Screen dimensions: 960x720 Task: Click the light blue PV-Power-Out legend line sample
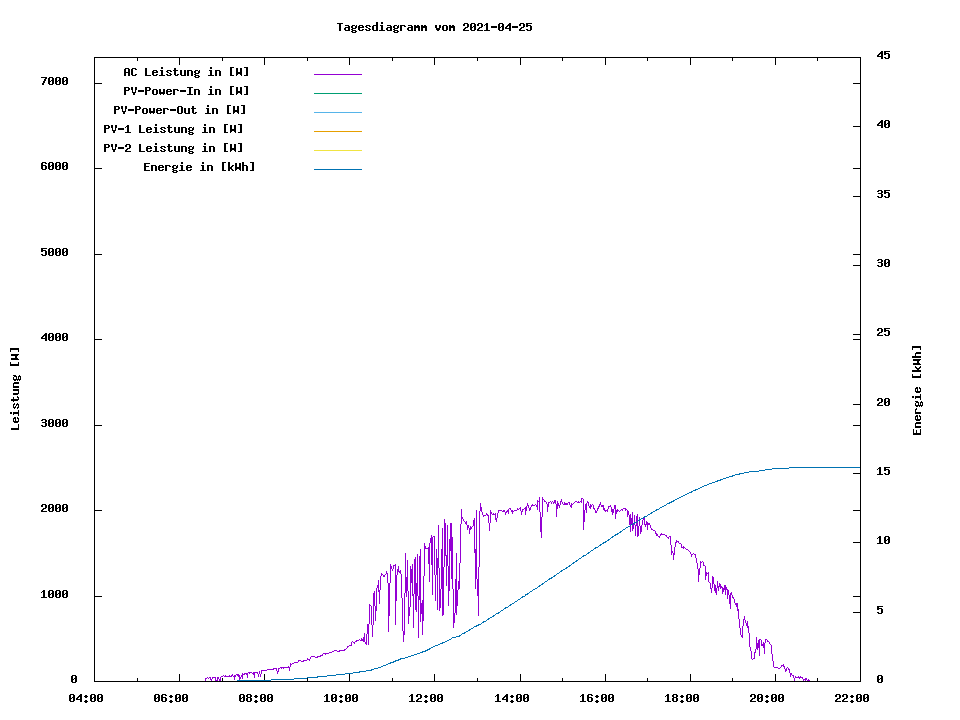pyautogui.click(x=337, y=112)
